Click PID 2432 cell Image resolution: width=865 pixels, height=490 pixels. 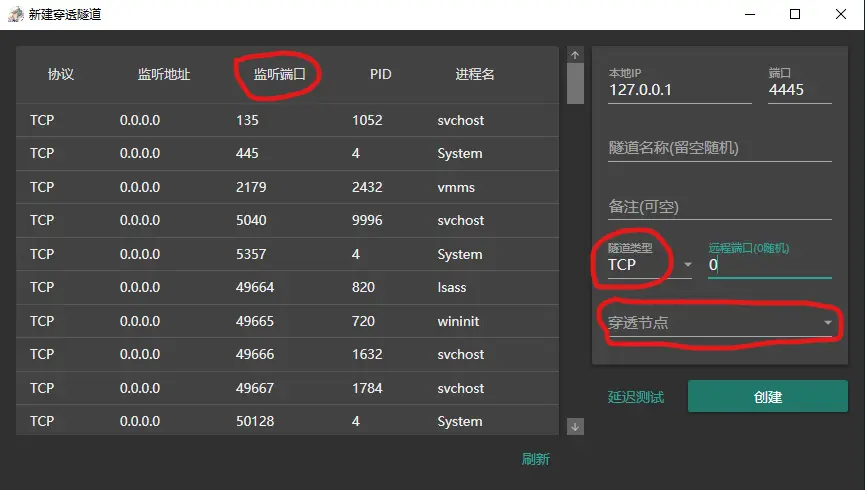click(x=367, y=187)
